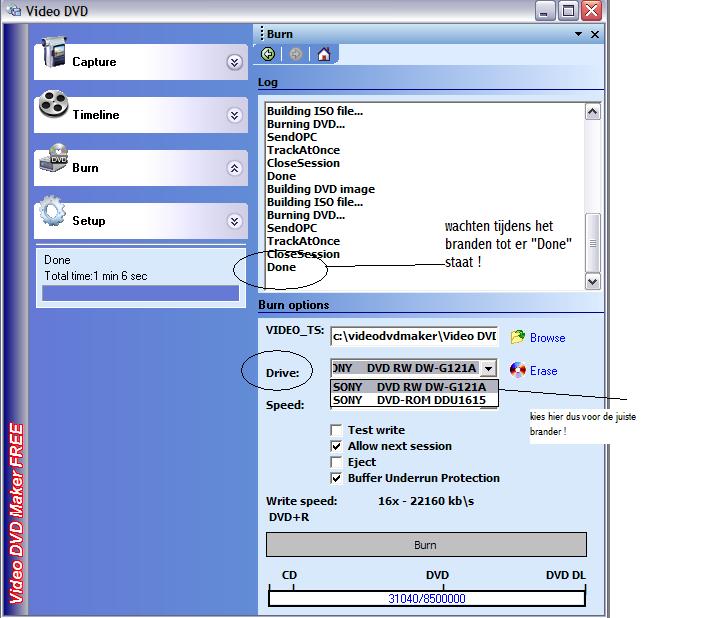
Task: Uncheck Allow next session
Action: (337, 446)
